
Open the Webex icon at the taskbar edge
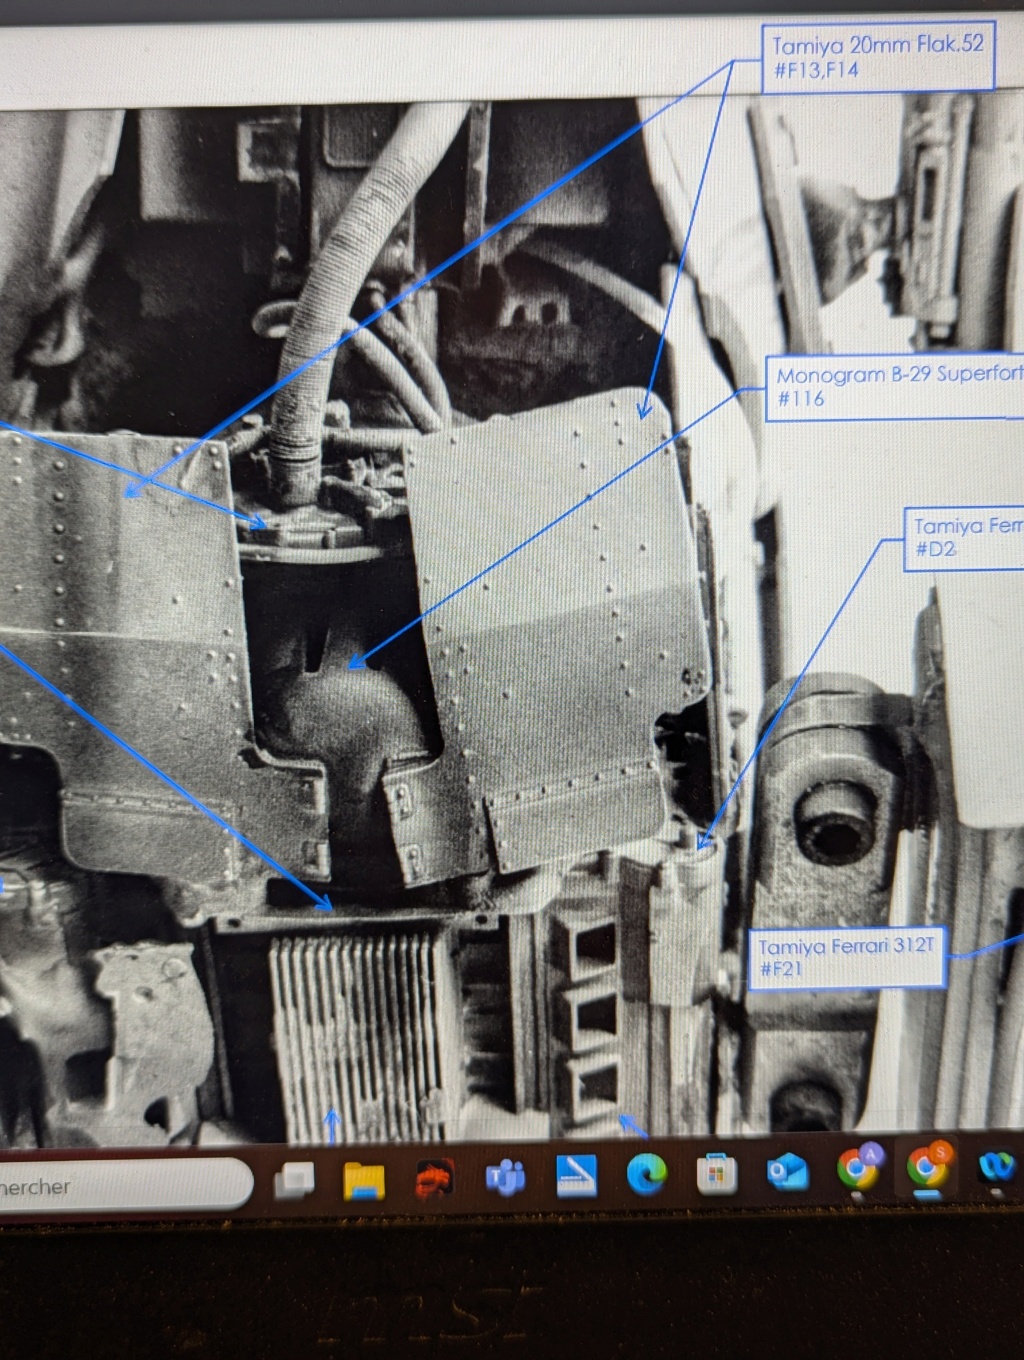(x=996, y=1165)
